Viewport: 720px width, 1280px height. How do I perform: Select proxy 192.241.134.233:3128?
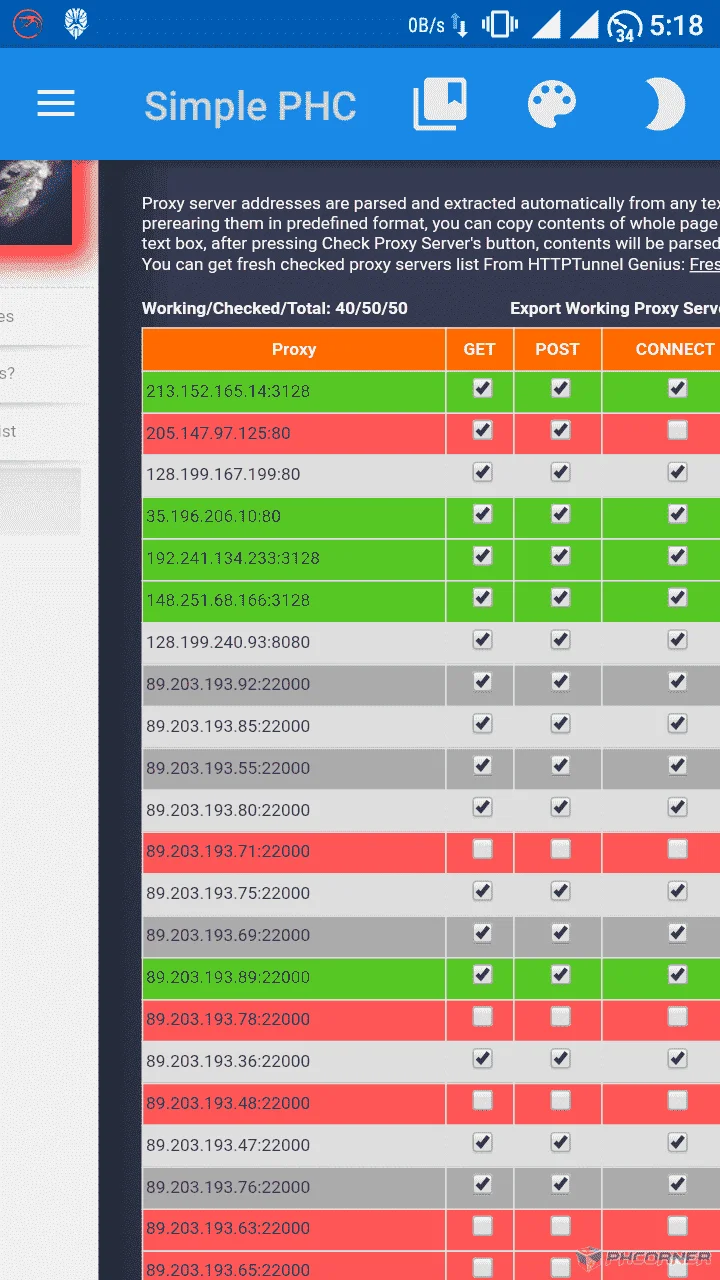(x=233, y=559)
